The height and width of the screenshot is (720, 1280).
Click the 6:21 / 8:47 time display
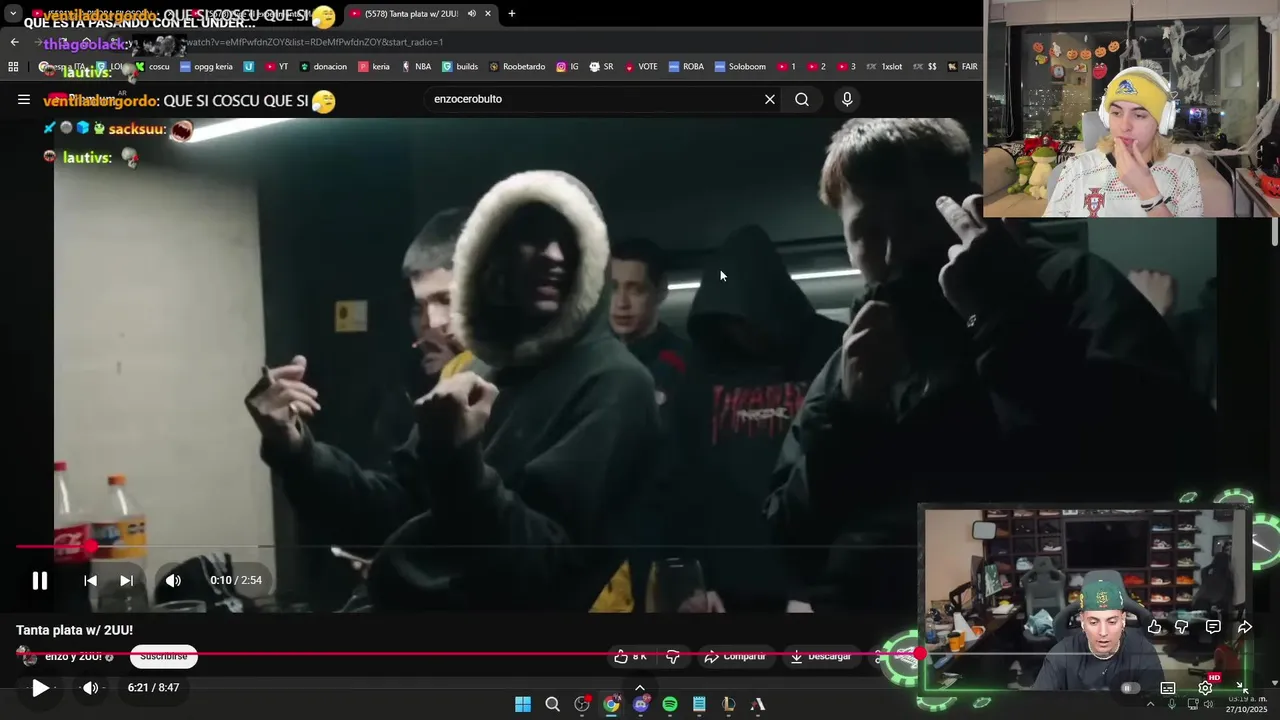coord(153,688)
